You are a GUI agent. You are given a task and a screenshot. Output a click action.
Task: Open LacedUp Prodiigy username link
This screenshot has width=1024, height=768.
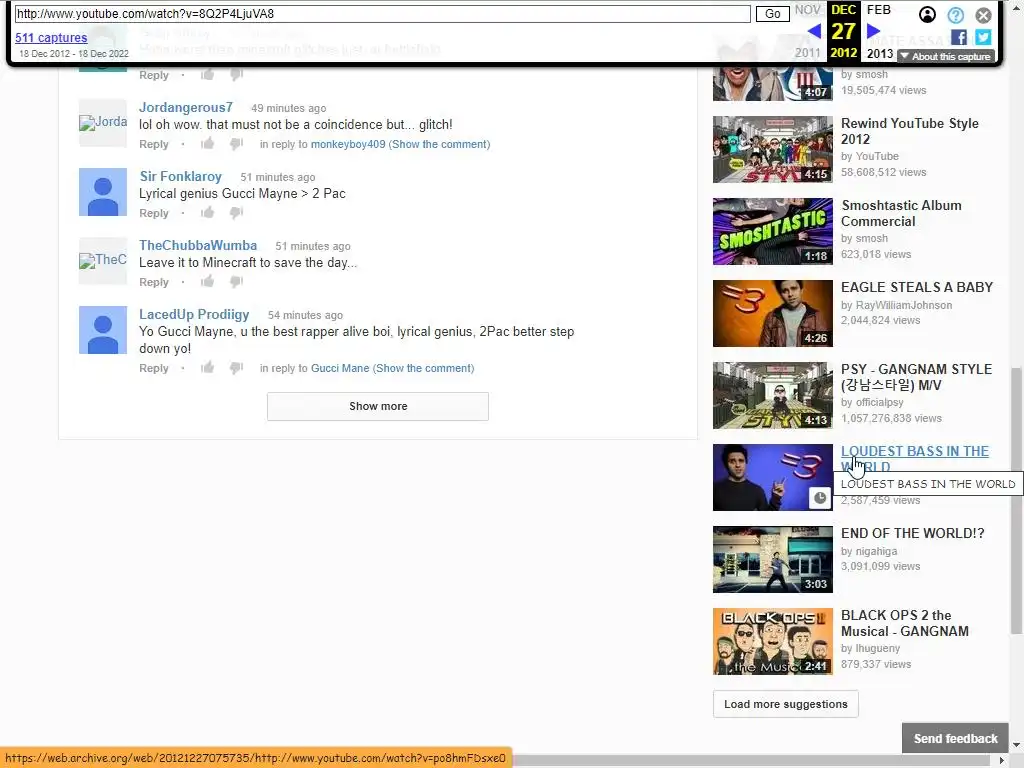(x=194, y=314)
